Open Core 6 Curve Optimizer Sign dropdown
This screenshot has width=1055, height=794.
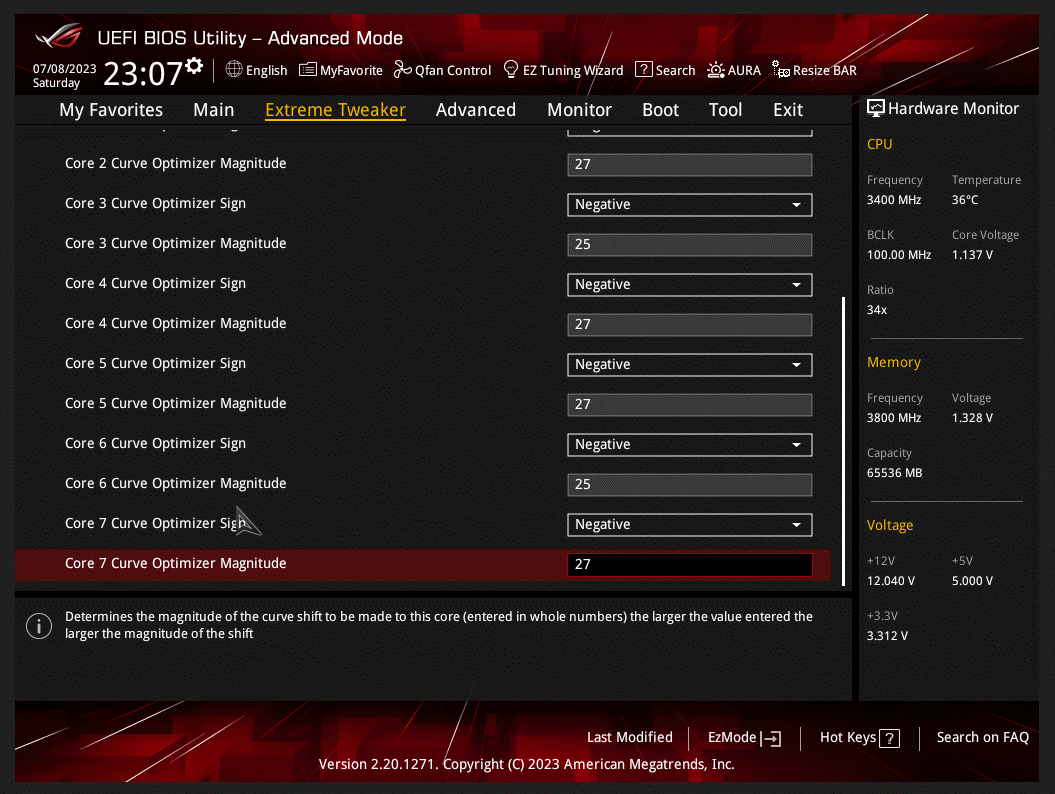pyautogui.click(x=690, y=445)
